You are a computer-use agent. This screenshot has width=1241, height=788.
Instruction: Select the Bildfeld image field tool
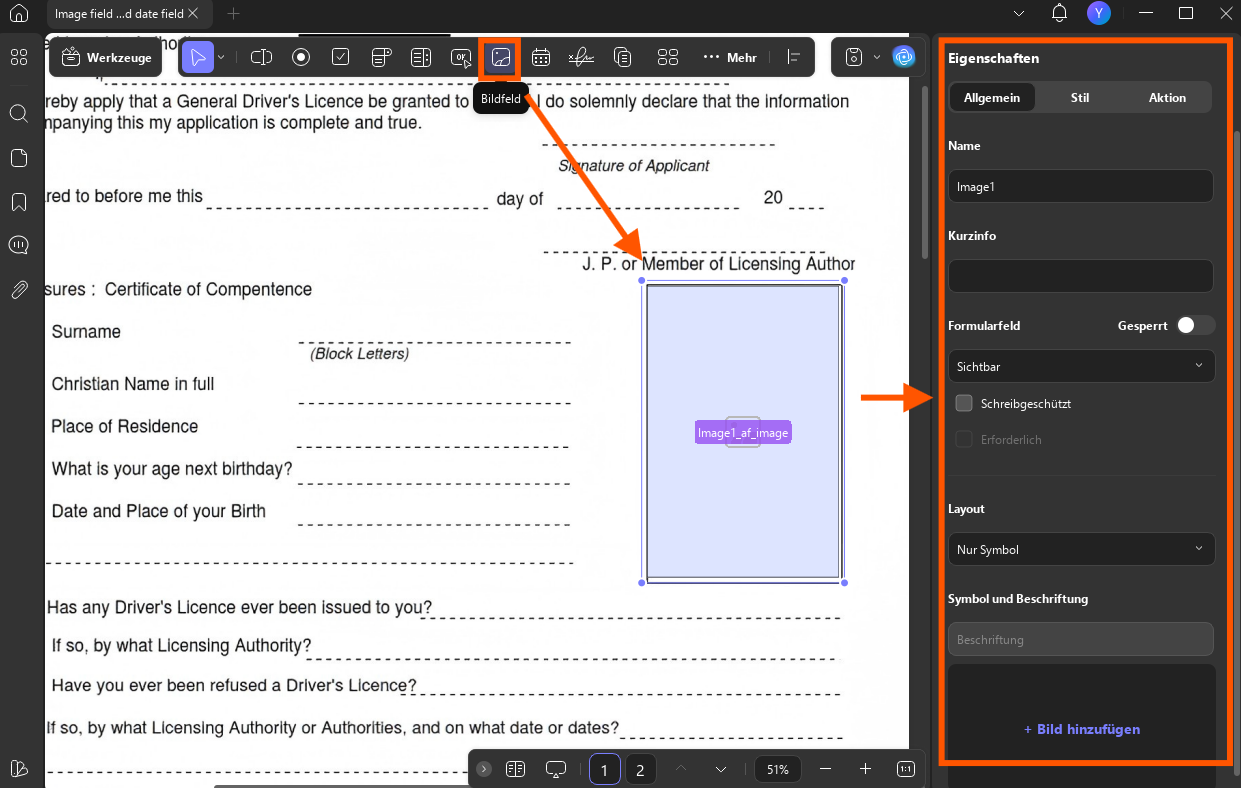point(501,58)
